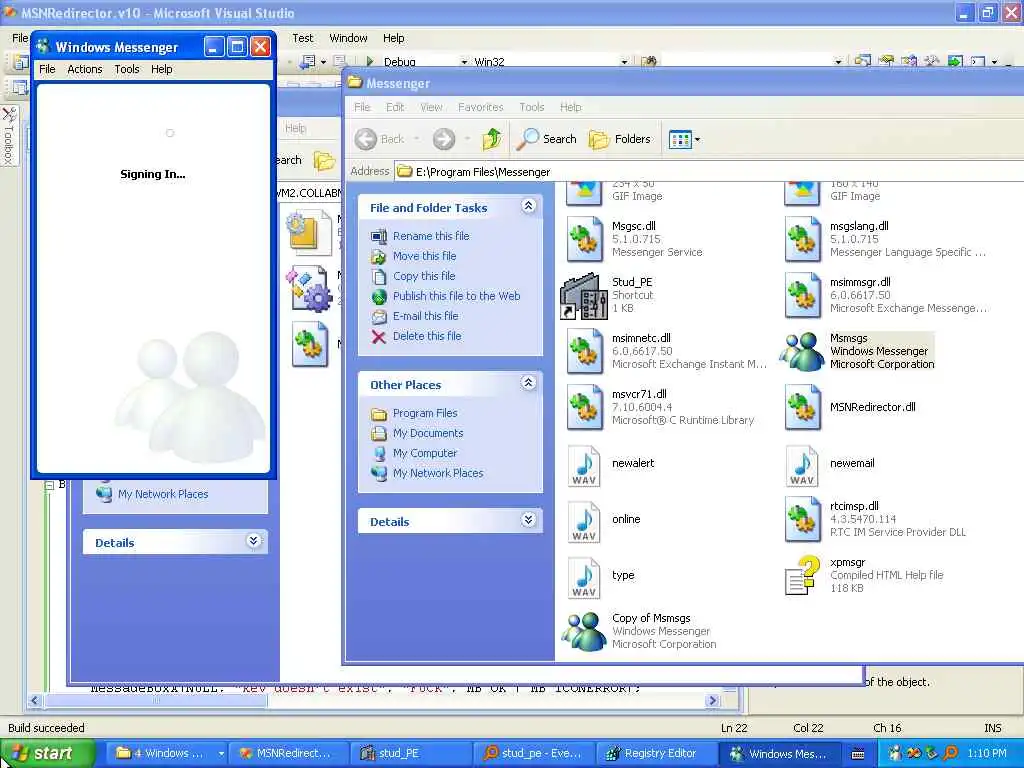Select msimnetc.dll file icon
Image resolution: width=1024 pixels, height=768 pixels.
pyautogui.click(x=584, y=351)
